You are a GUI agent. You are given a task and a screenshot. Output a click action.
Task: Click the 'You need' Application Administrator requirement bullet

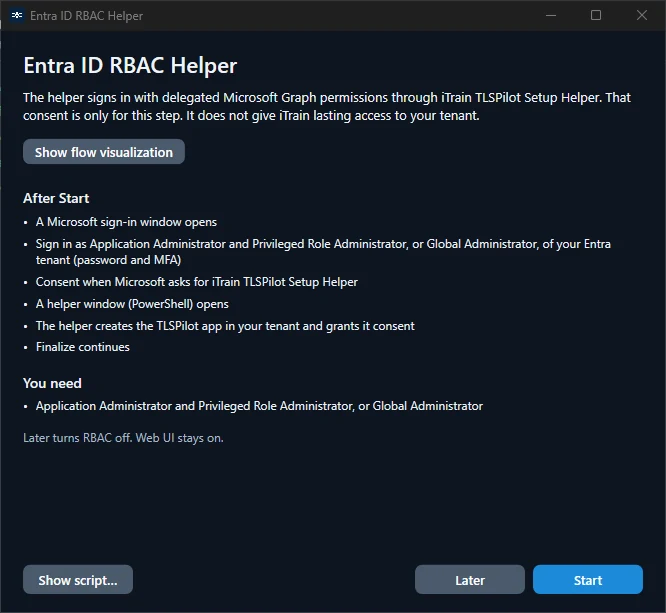tap(259, 406)
